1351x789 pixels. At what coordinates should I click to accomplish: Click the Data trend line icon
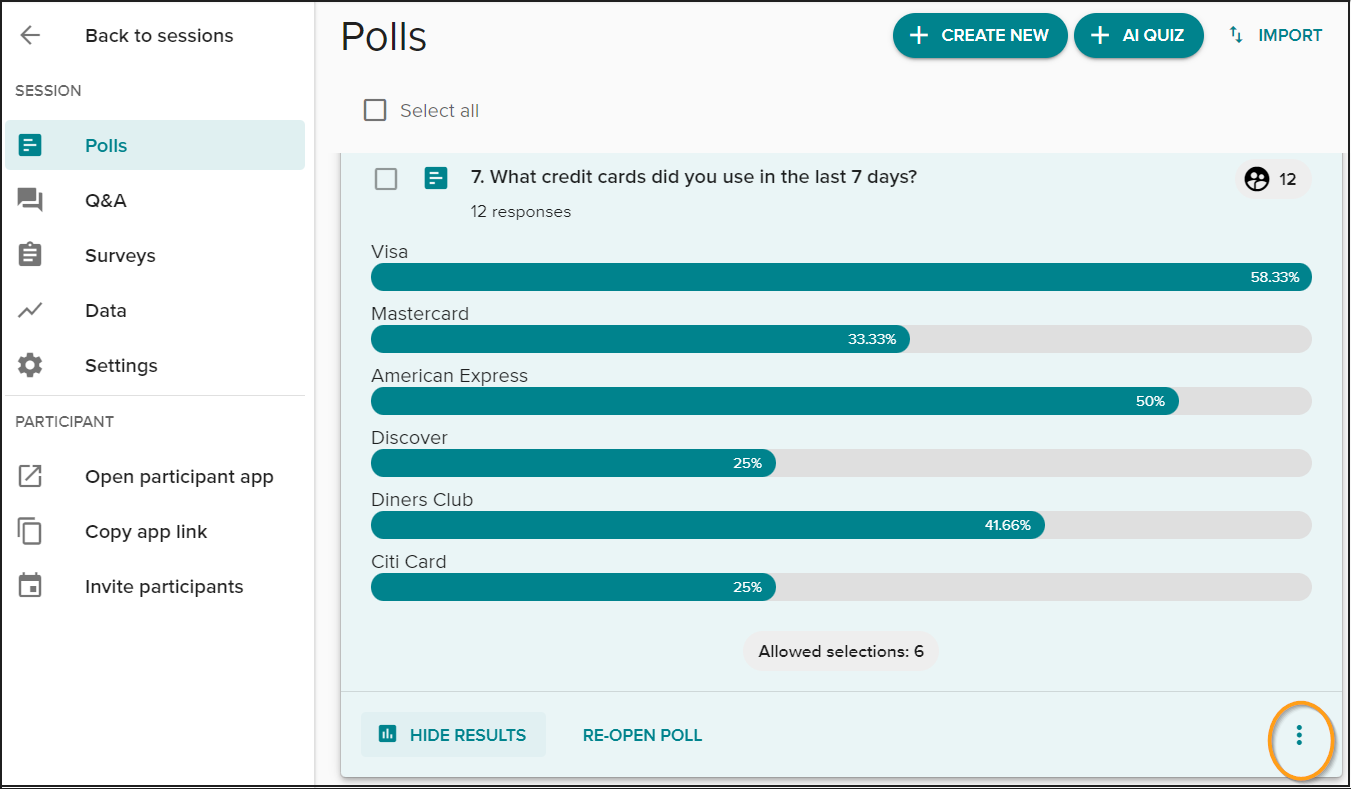pos(30,310)
